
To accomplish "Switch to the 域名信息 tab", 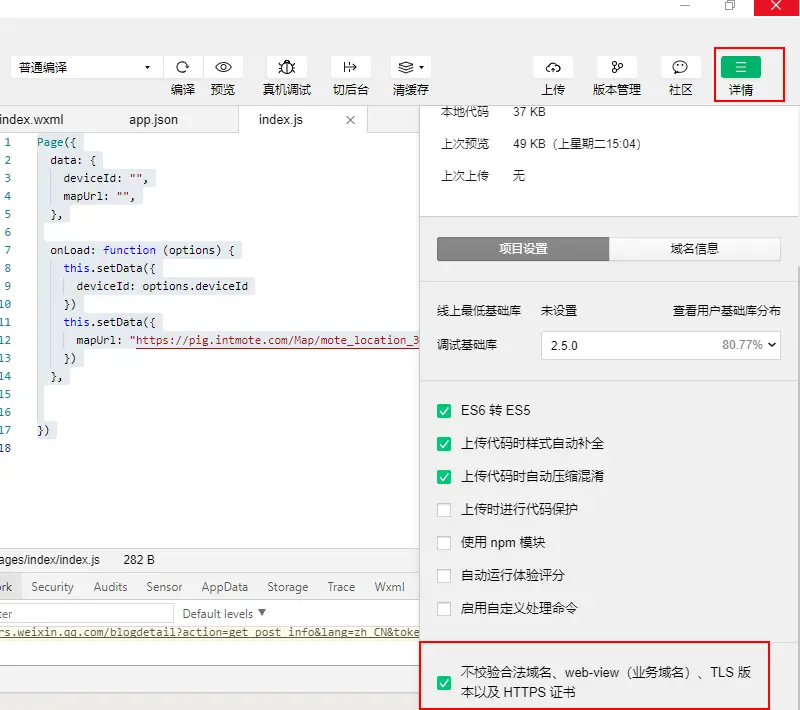I will tap(694, 249).
